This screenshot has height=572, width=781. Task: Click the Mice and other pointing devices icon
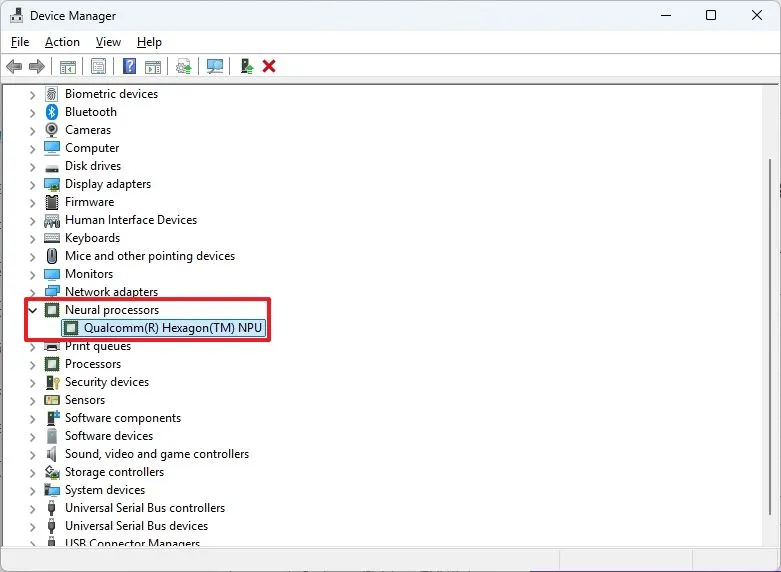[x=52, y=256]
